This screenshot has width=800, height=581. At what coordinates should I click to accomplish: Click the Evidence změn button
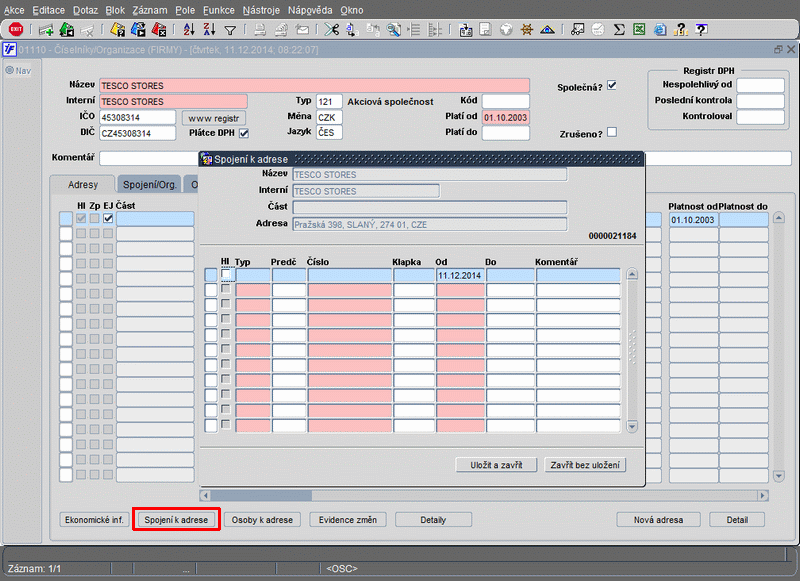[348, 520]
